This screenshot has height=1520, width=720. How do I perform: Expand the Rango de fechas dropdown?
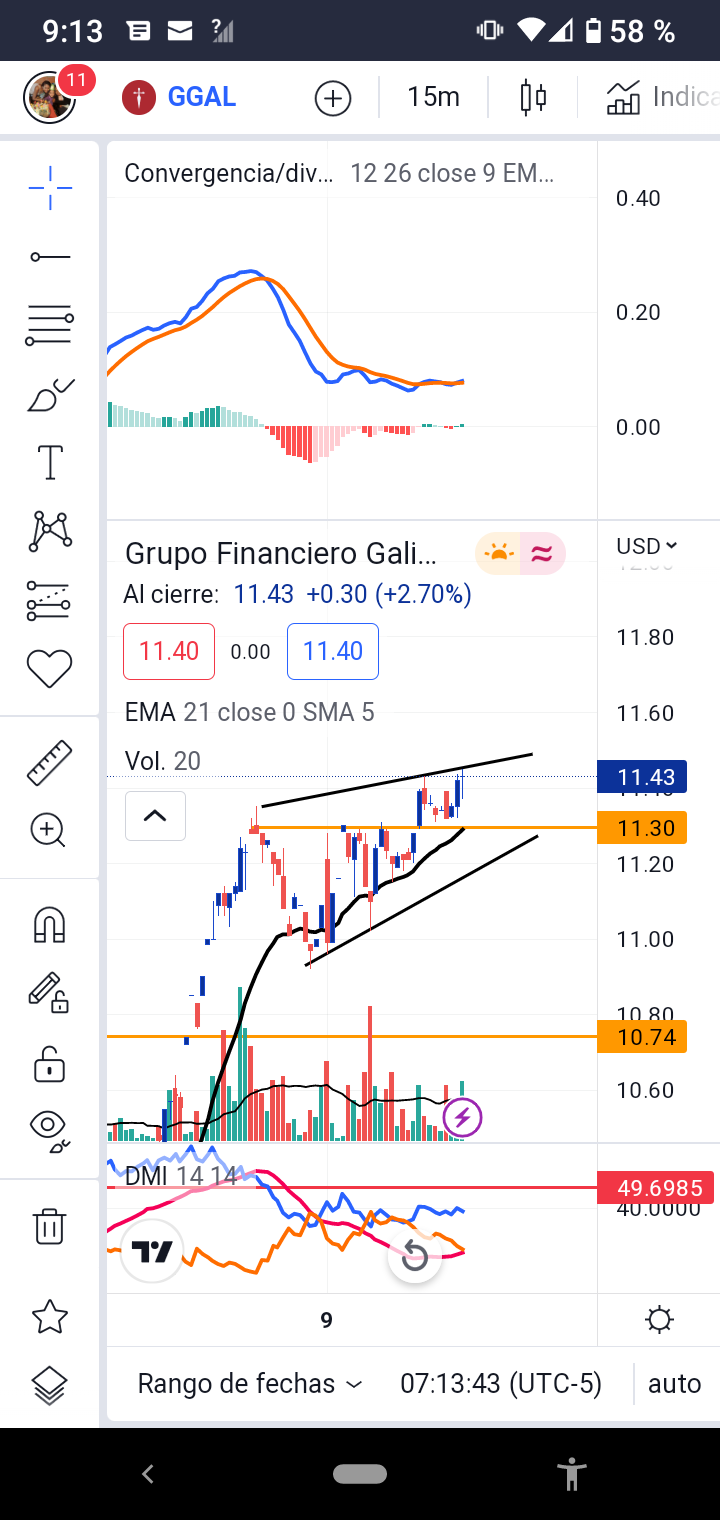pos(250,1384)
